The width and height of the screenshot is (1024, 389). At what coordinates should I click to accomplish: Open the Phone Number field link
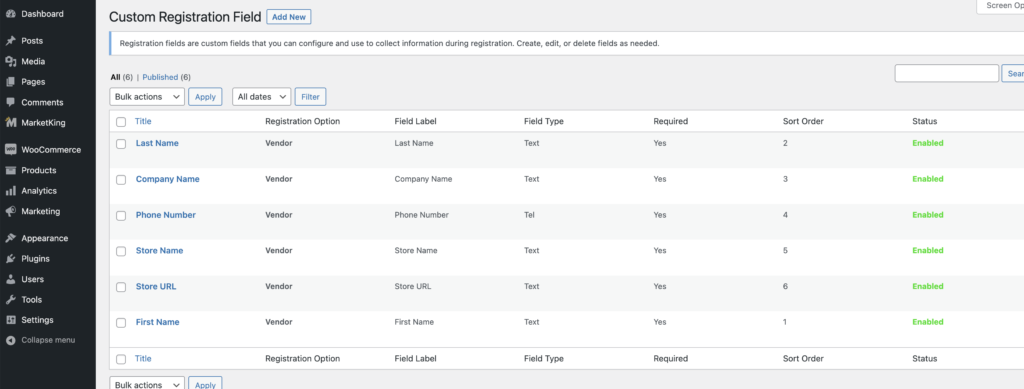pyautogui.click(x=166, y=215)
